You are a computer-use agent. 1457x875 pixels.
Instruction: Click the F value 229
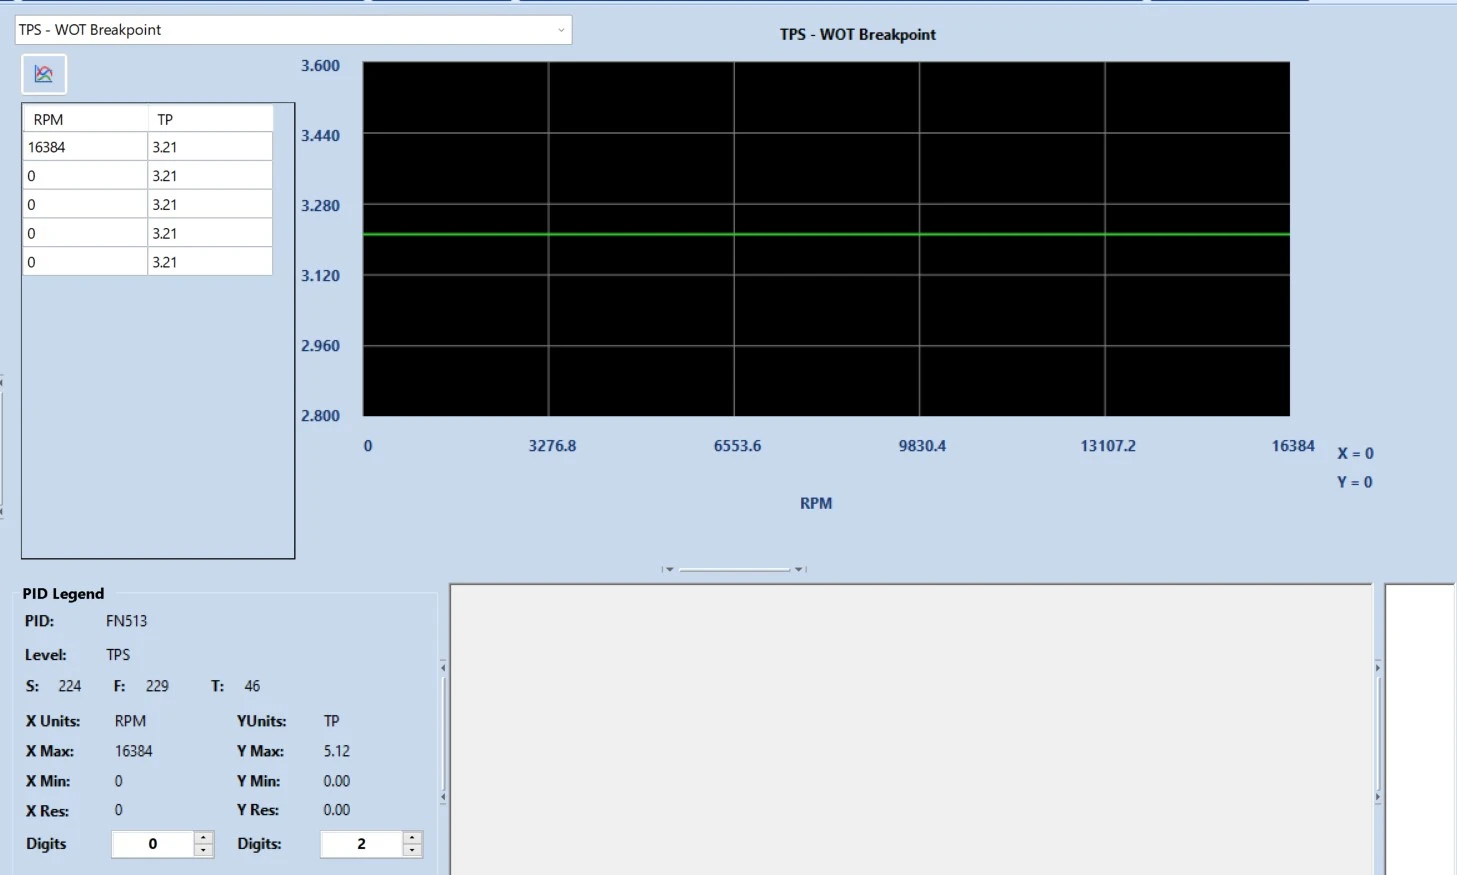(157, 686)
